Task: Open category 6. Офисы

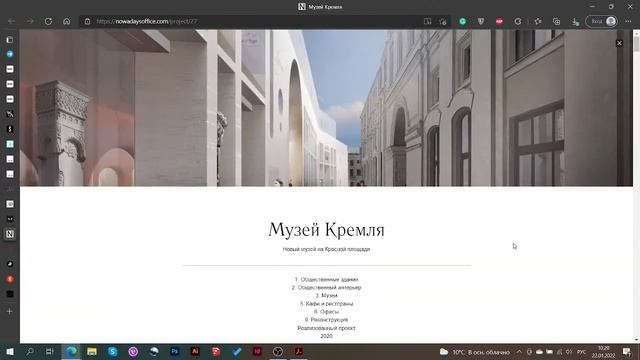Action: 327,312
